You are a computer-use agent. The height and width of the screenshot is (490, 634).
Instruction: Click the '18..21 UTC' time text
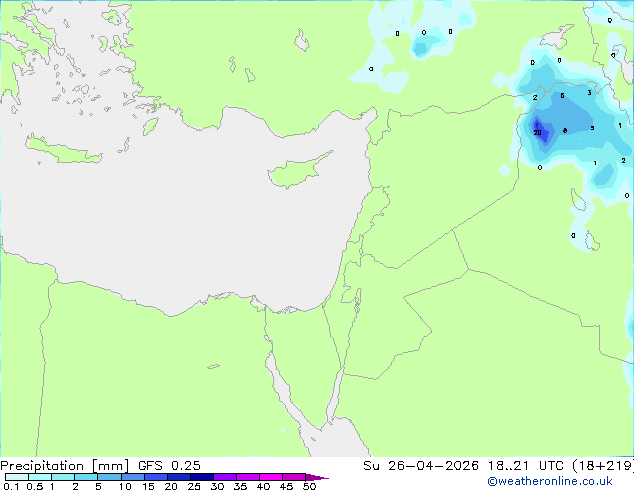(526, 466)
